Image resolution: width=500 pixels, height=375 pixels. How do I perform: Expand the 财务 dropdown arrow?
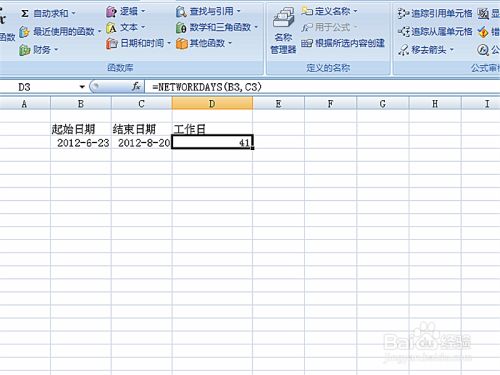pos(56,50)
